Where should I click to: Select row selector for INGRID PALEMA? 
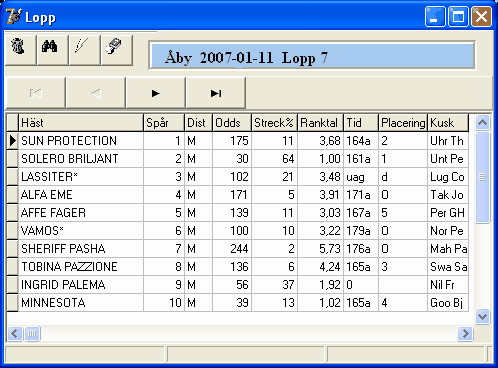[x=13, y=285]
